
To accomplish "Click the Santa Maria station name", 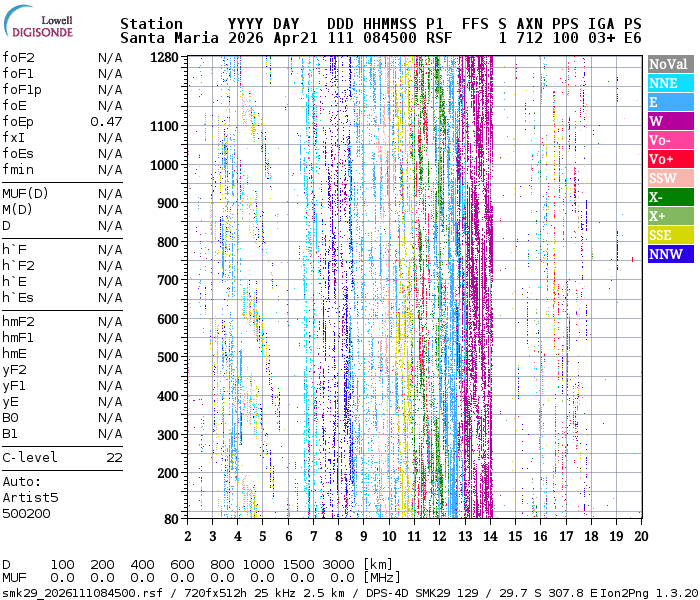I will pyautogui.click(x=169, y=38).
